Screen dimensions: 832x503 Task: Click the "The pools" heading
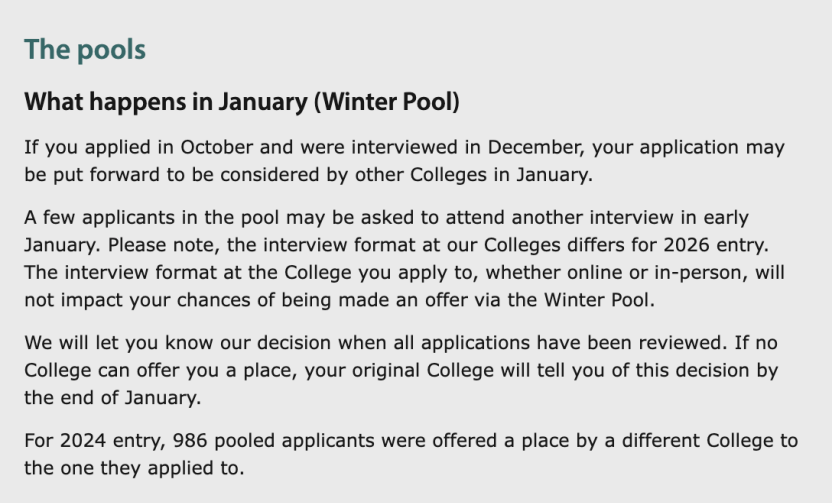point(85,50)
